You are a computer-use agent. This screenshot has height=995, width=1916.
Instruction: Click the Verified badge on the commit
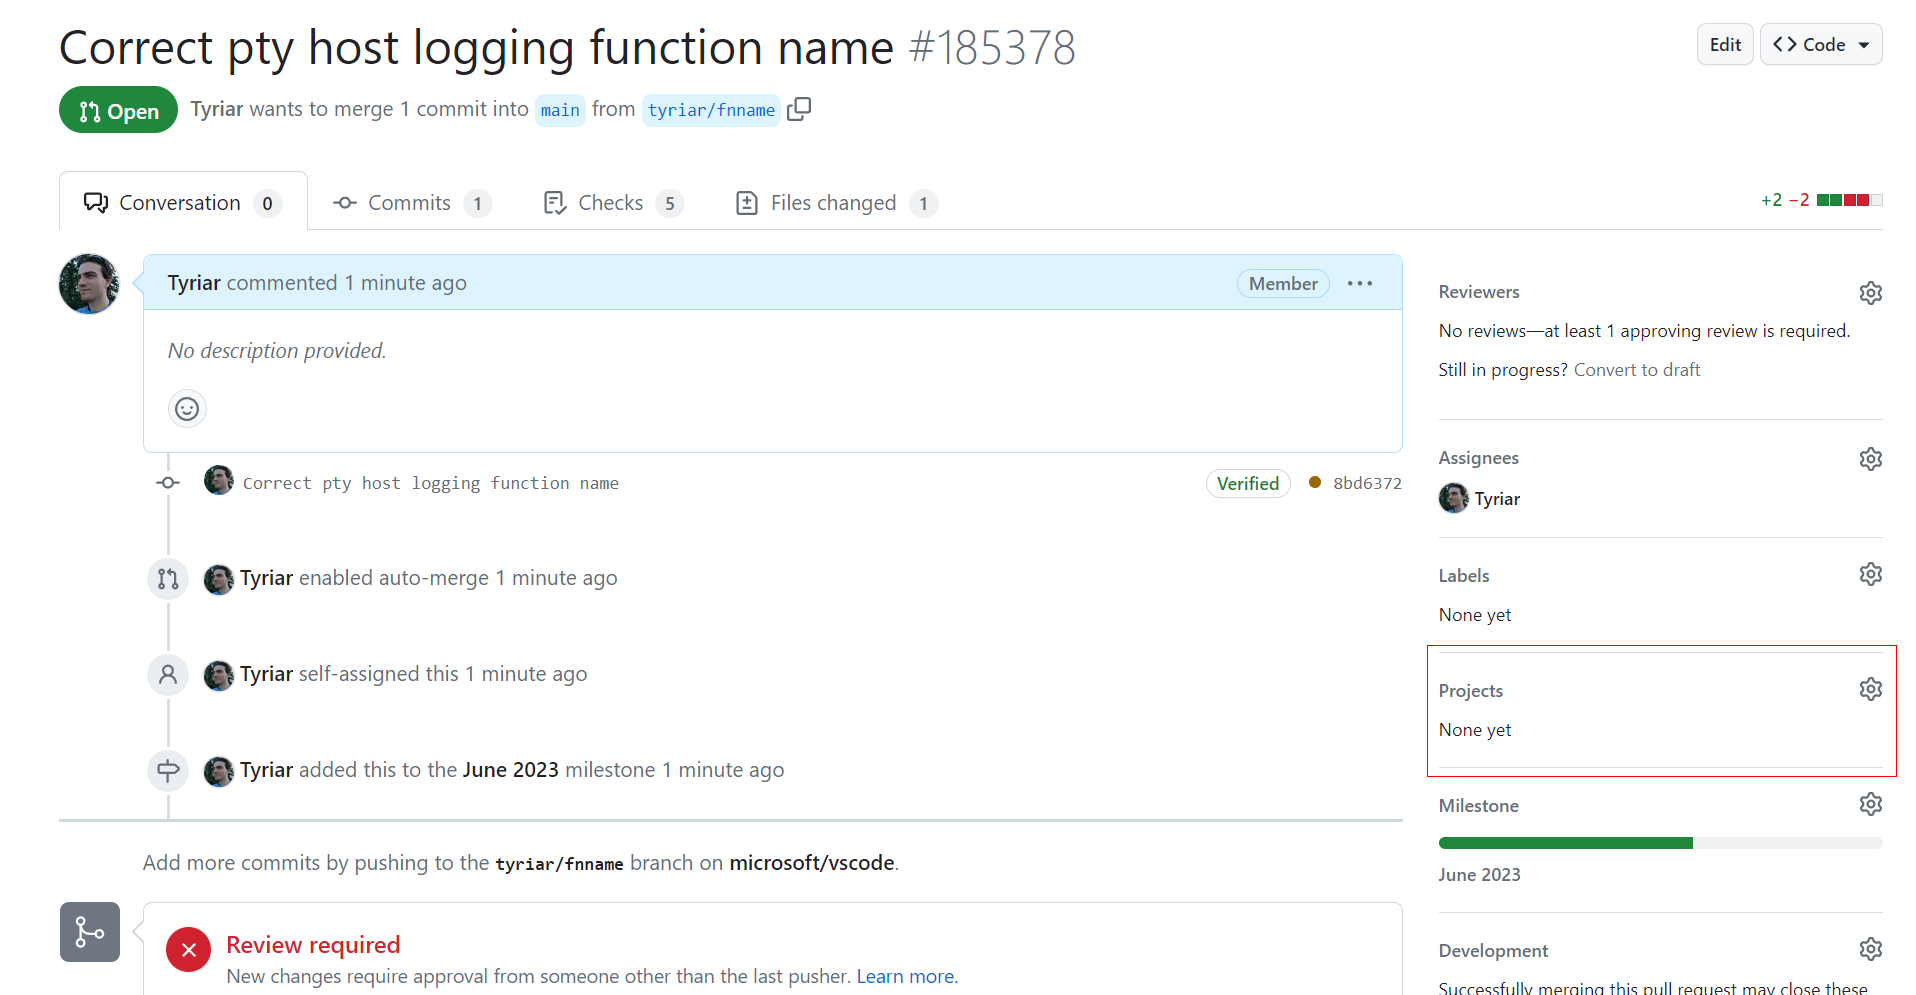coord(1247,483)
